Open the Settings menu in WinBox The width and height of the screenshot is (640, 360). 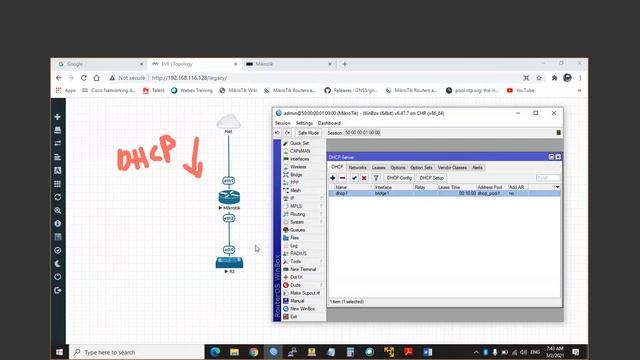pos(304,123)
